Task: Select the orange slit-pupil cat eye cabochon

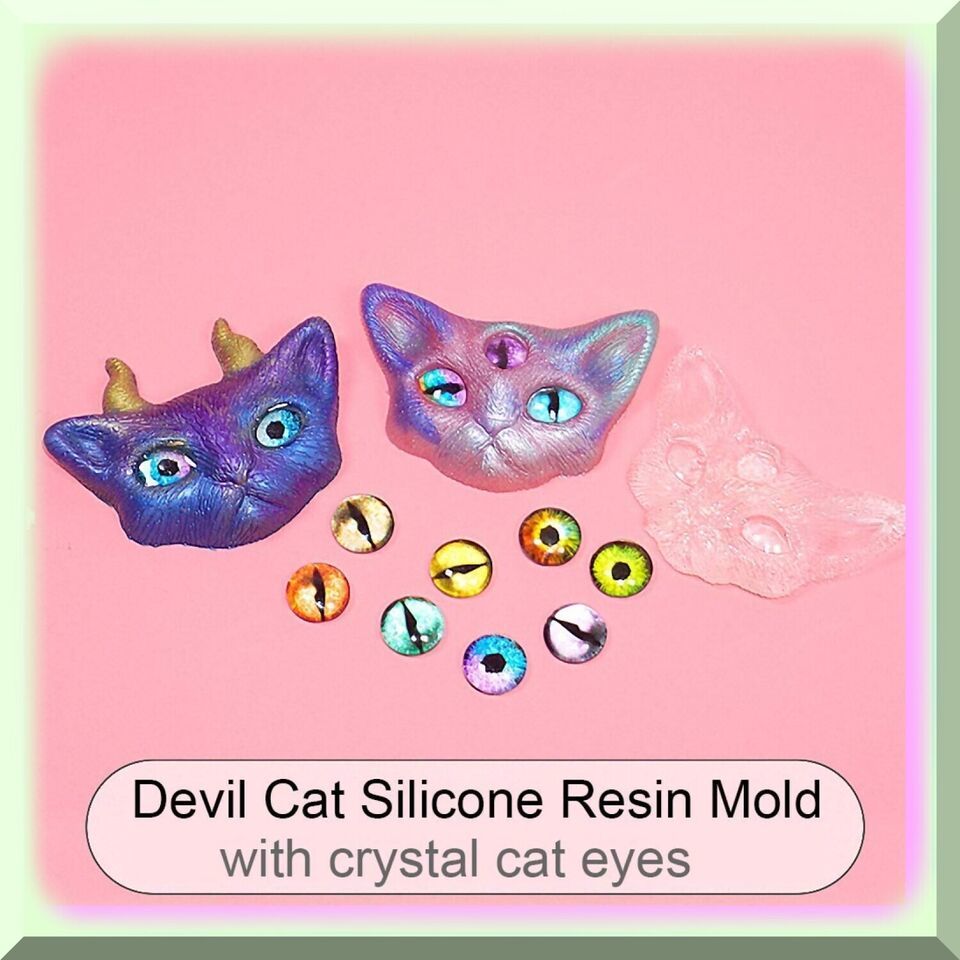Action: point(318,592)
